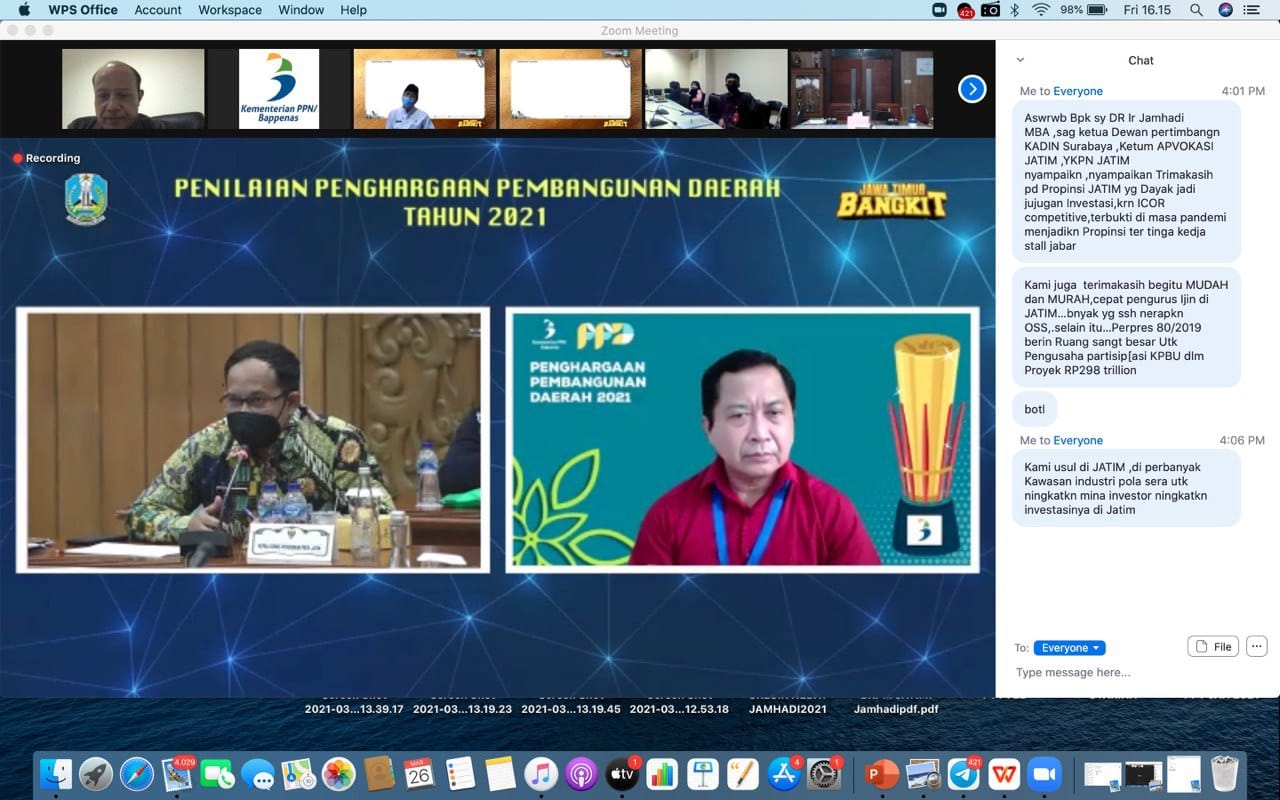This screenshot has height=800, width=1280.
Task: Open the Everyone recipient dropdown
Action: click(x=1069, y=648)
